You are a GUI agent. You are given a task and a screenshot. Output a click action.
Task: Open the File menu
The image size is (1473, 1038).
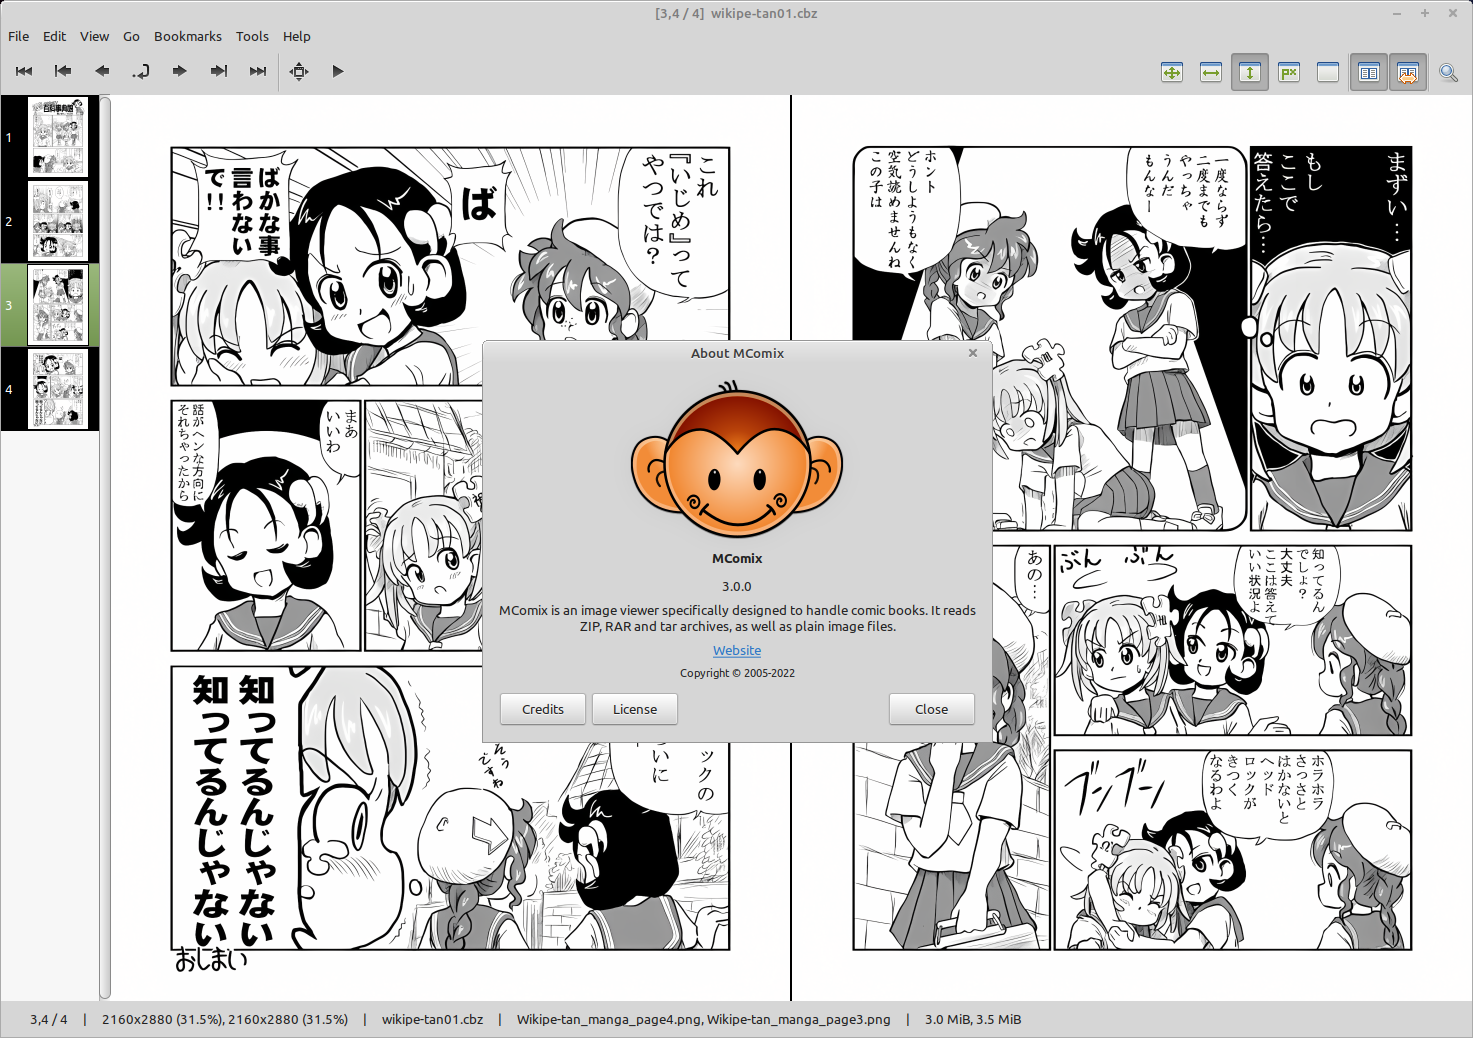19,36
